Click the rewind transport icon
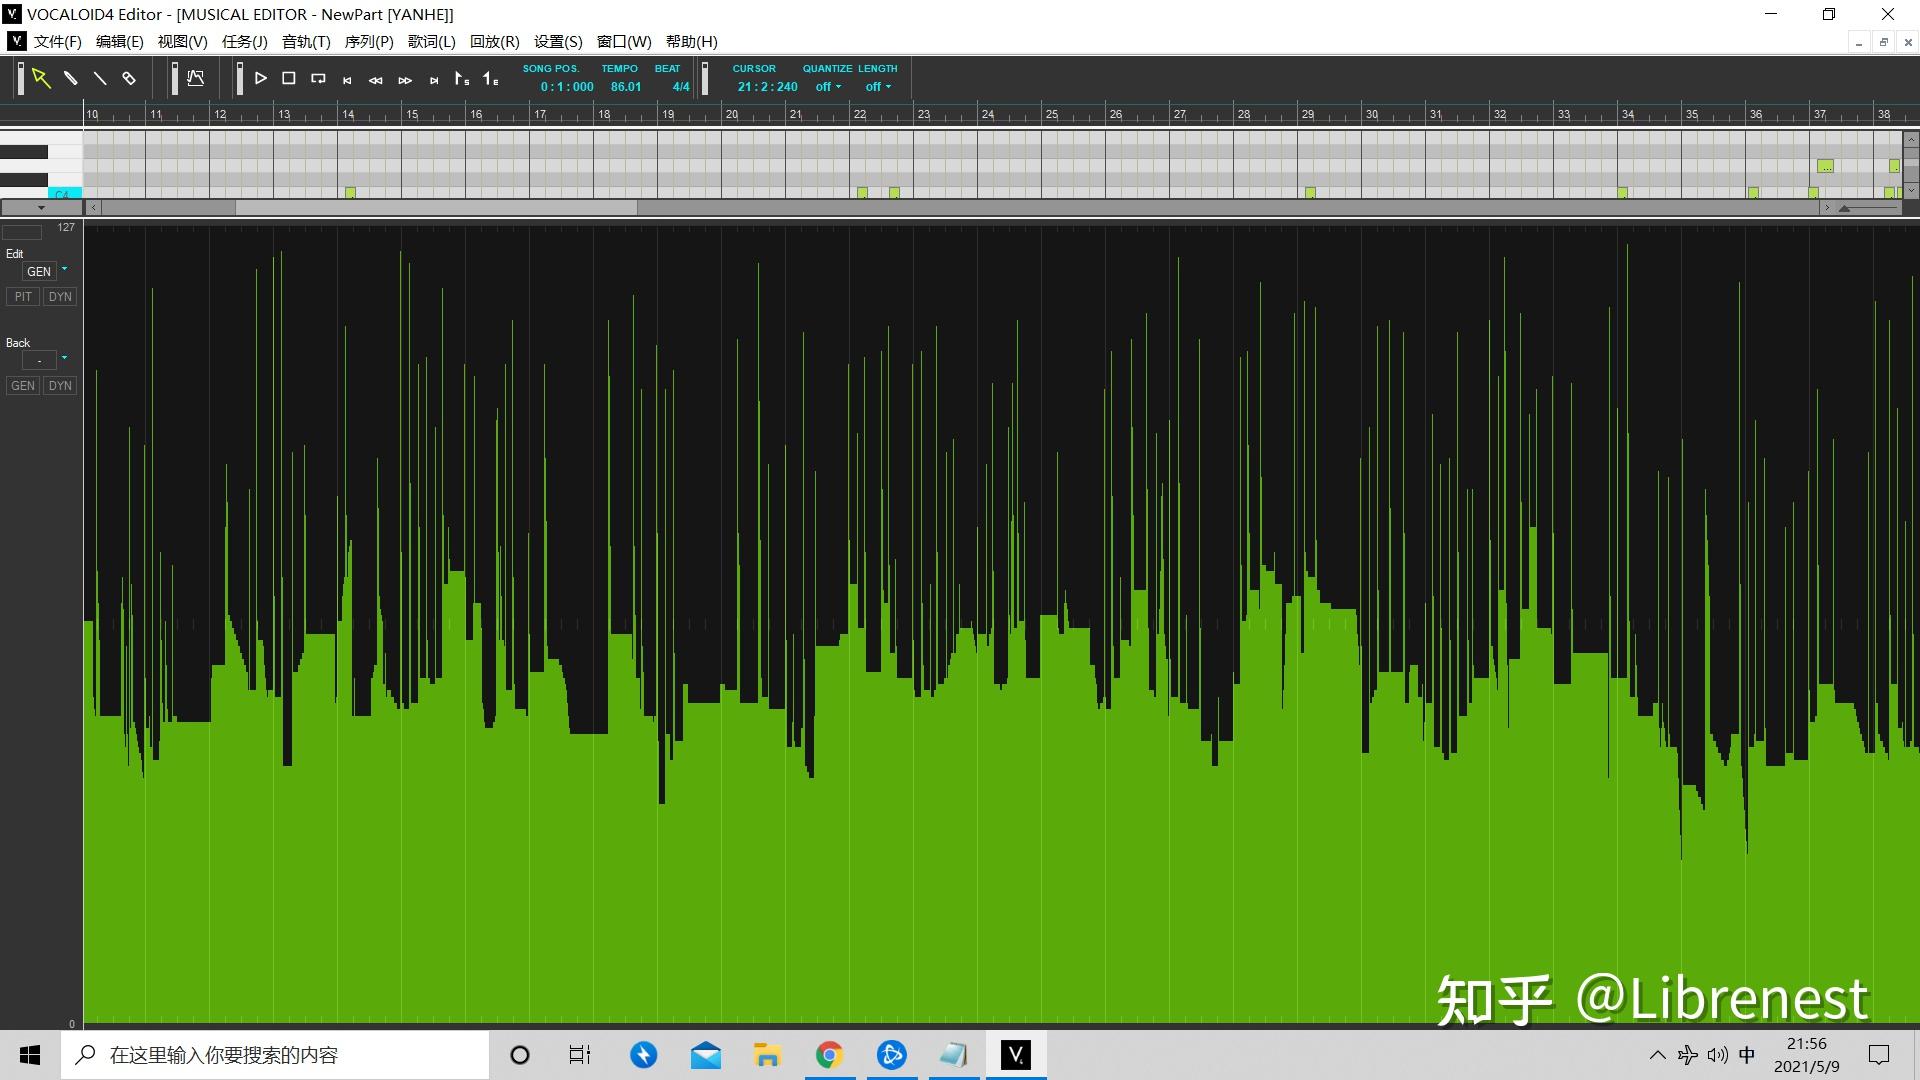This screenshot has height=1080, width=1920. tap(376, 80)
